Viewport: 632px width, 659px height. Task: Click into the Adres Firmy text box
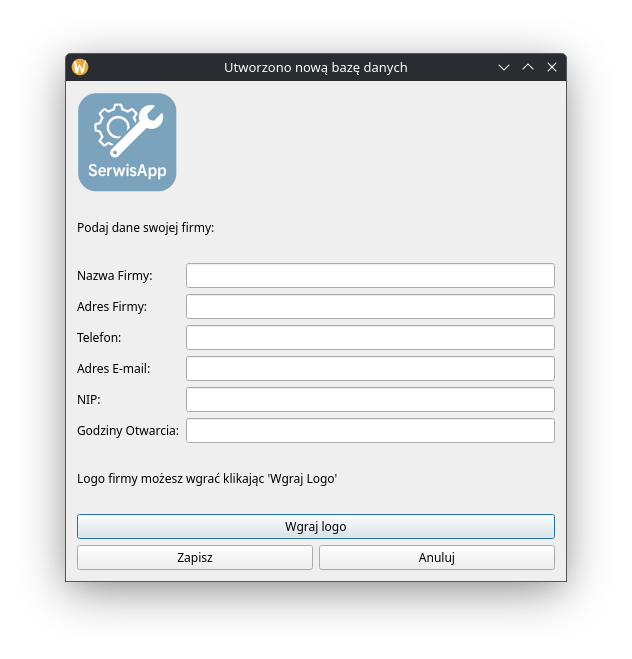(x=370, y=307)
